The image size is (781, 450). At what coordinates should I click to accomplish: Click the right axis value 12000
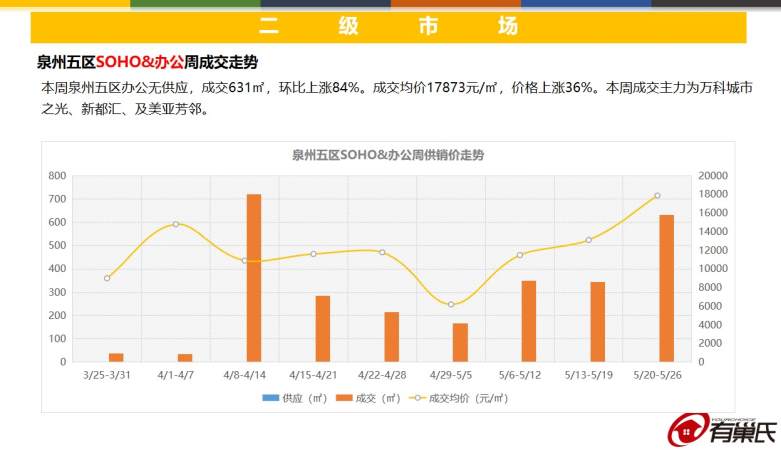click(x=713, y=250)
